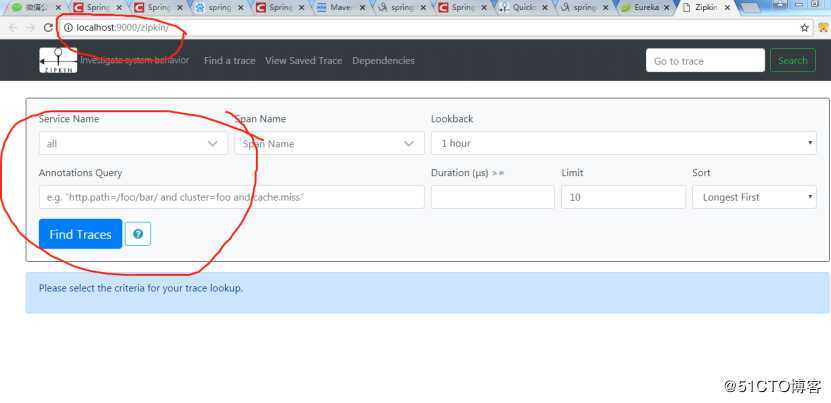Screen dimensions: 831x403
Task: Open the Span Name dropdown
Action: [329, 143]
